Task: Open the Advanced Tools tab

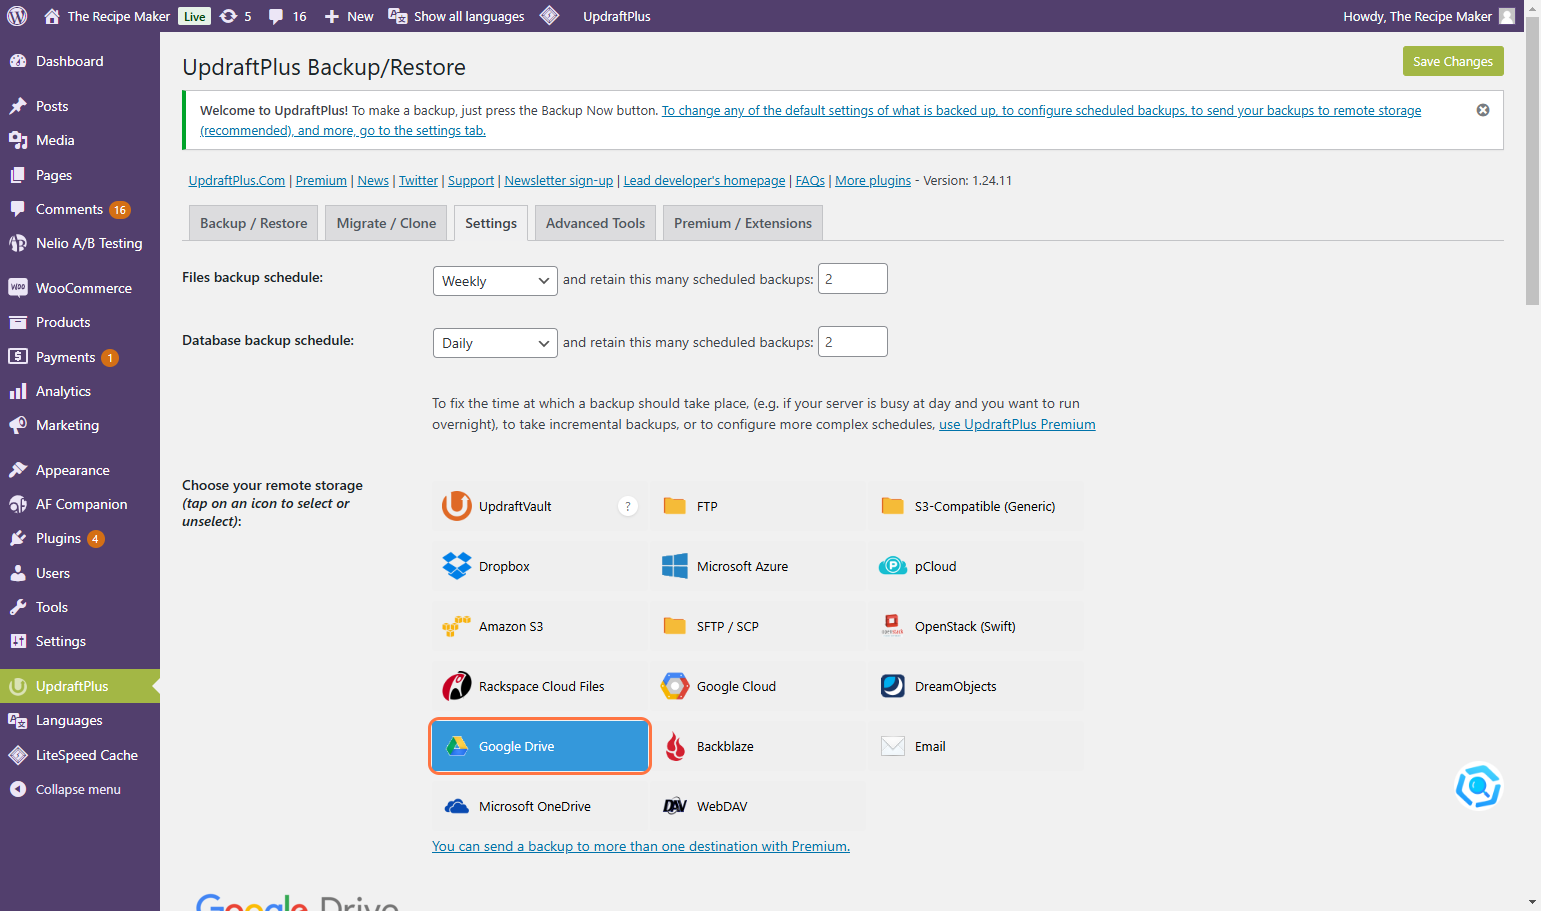Action: [x=595, y=223]
